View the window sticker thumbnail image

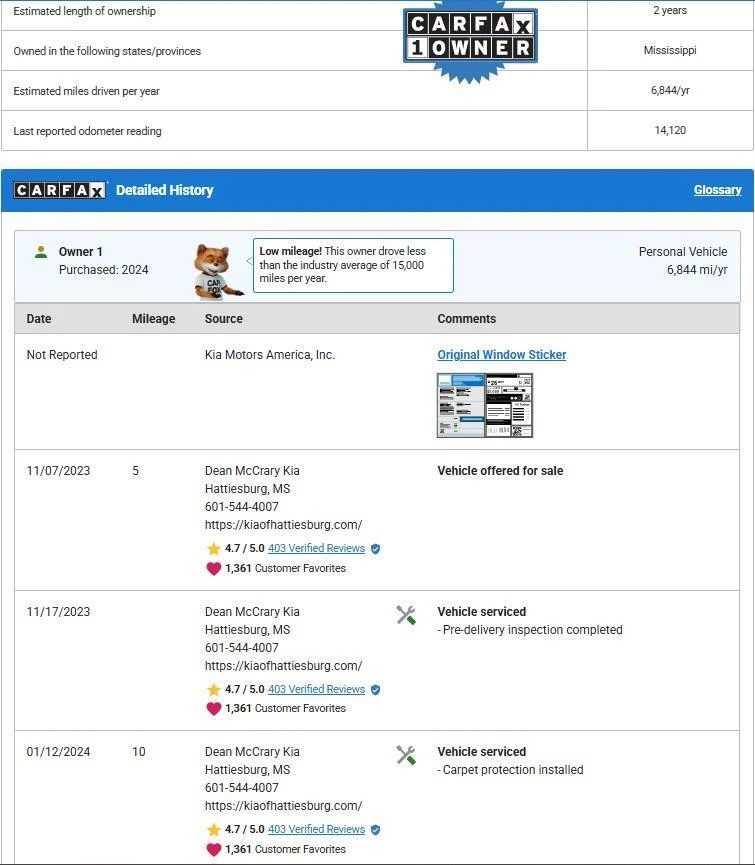(485, 405)
